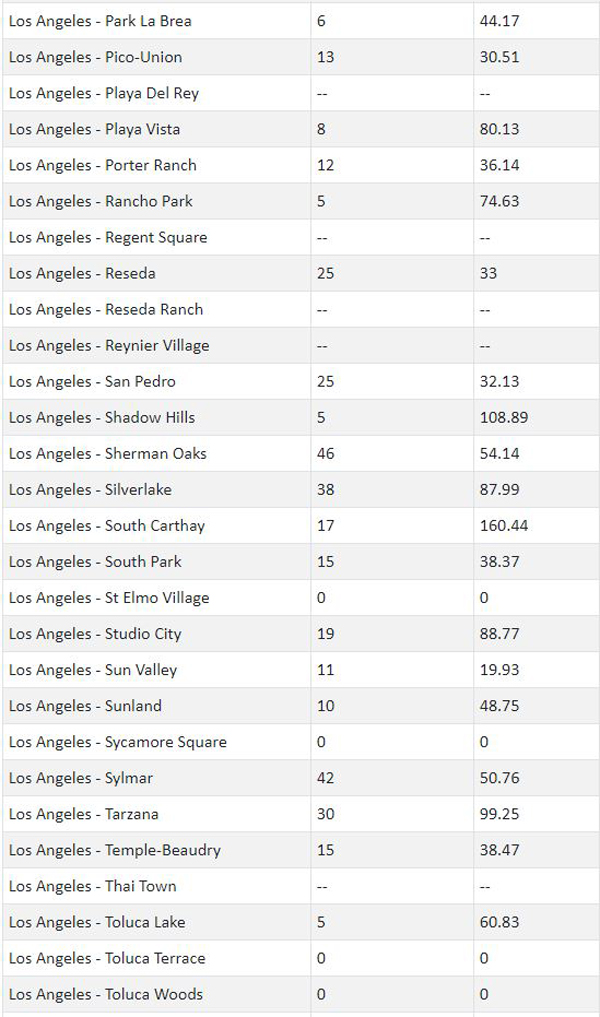Click Los Angeles - Thai Town row name
This screenshot has width=600, height=1017.
coord(93,886)
